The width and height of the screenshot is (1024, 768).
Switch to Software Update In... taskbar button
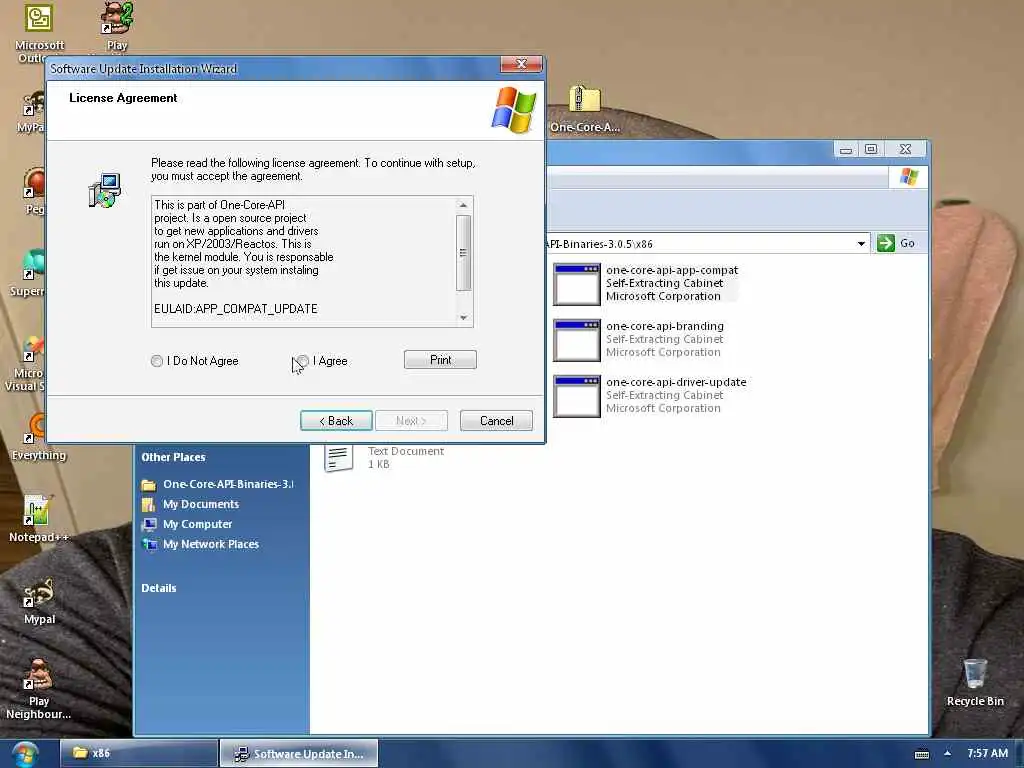299,754
